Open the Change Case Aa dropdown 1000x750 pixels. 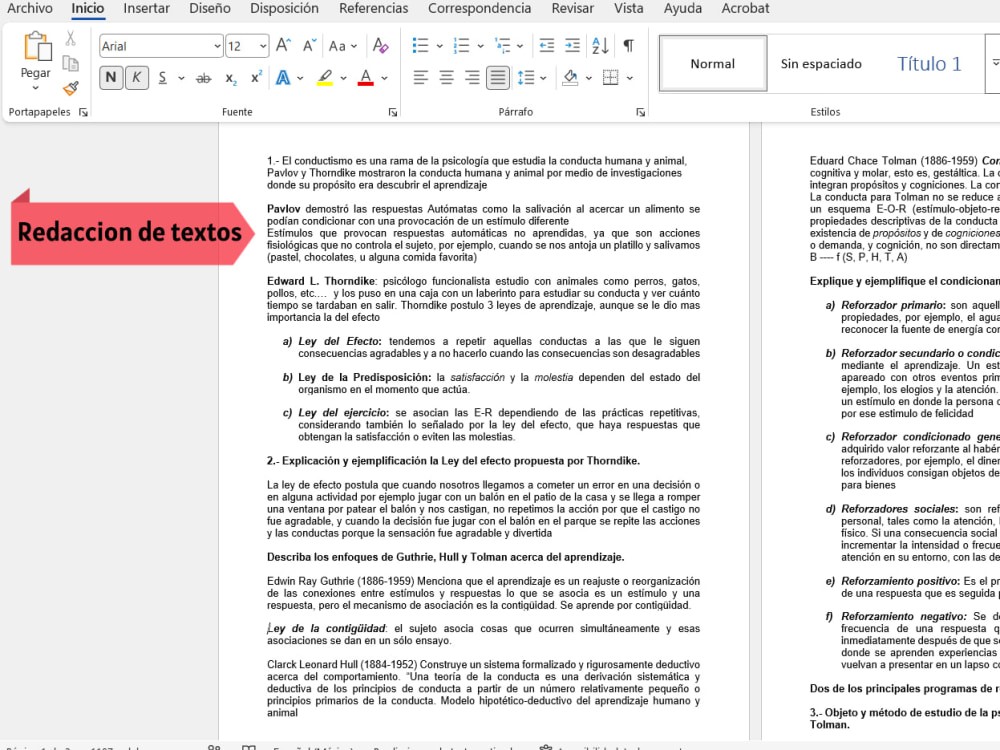[x=342, y=46]
